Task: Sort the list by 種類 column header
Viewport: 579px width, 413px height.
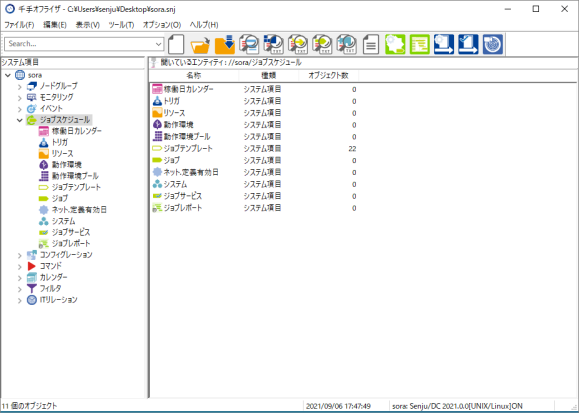Action: point(268,75)
